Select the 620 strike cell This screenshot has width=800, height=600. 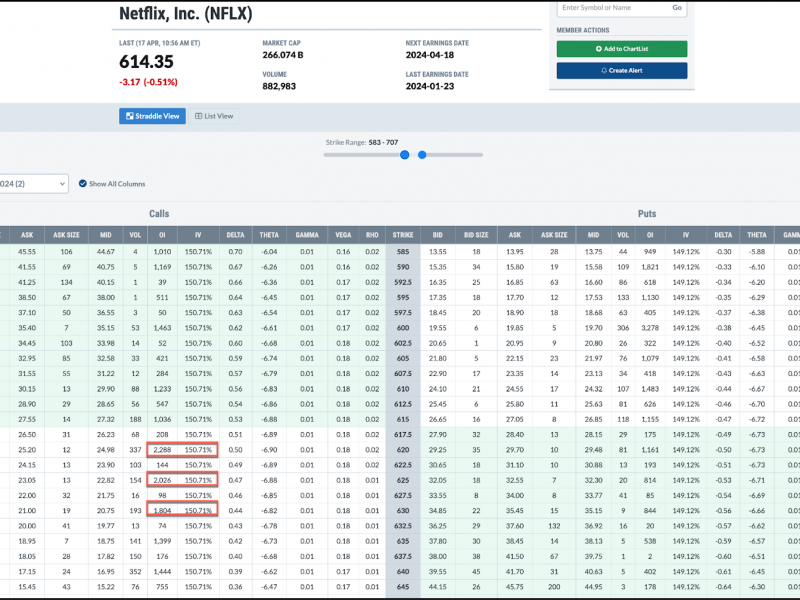coord(403,450)
